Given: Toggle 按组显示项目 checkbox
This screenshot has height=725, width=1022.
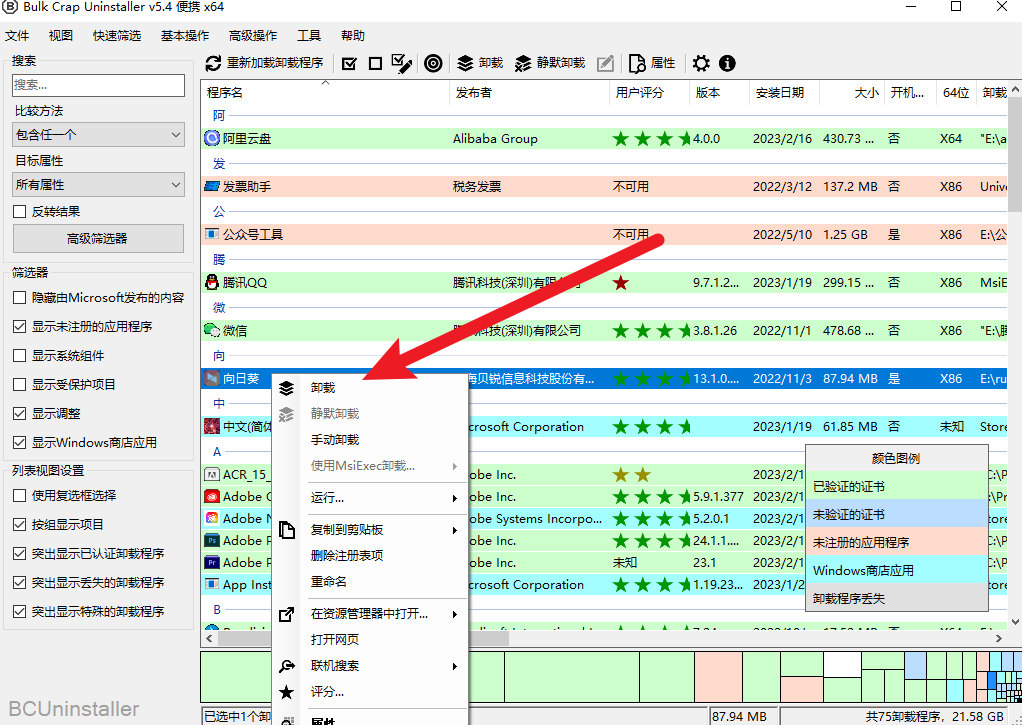Looking at the screenshot, I should (x=20, y=525).
